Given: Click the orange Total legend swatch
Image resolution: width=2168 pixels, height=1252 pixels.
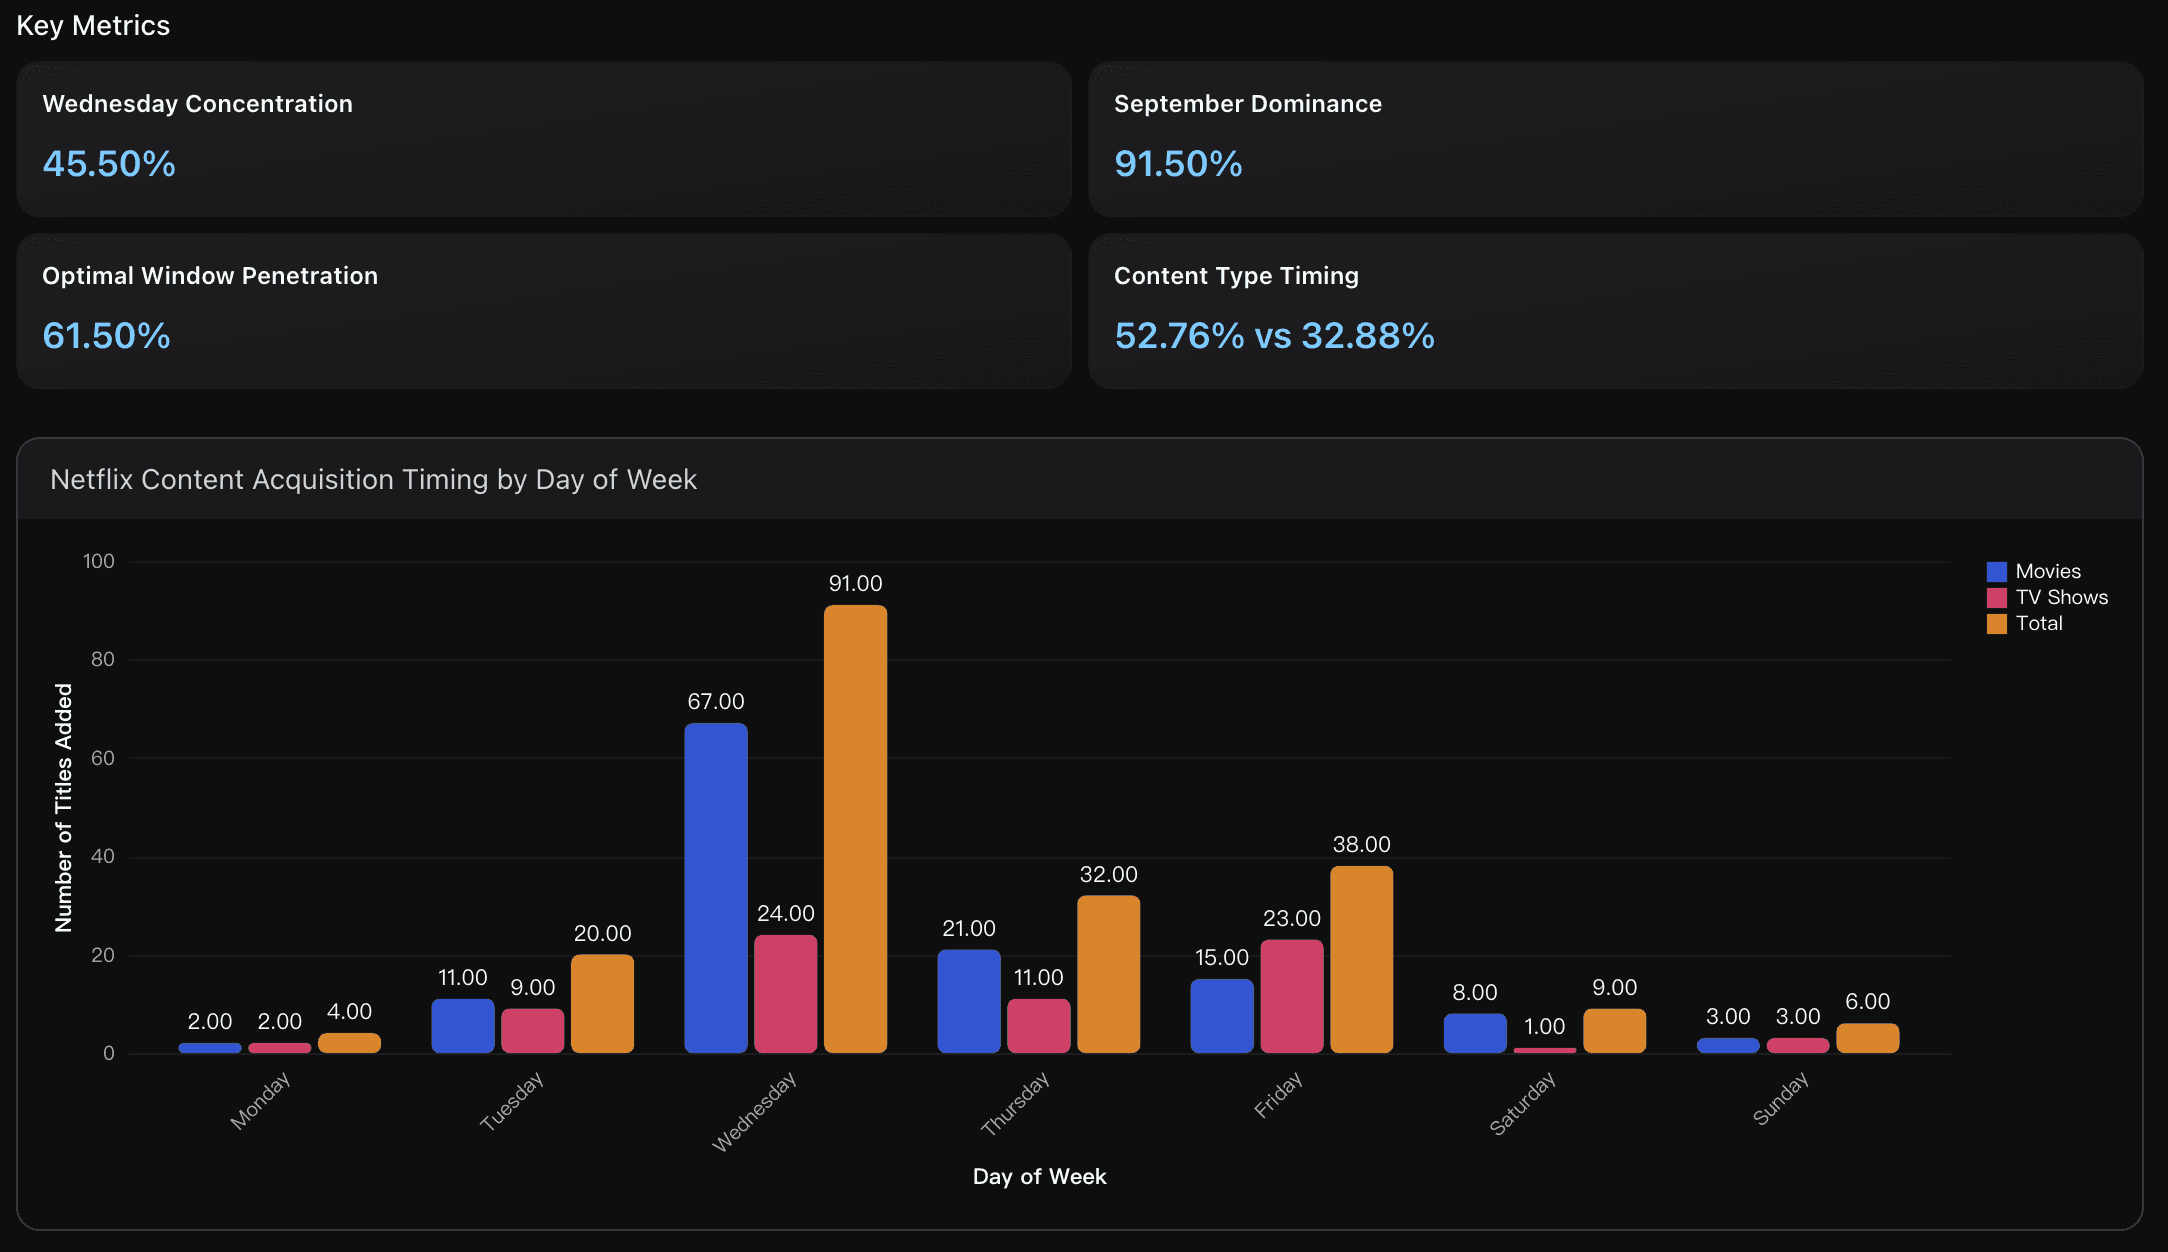Looking at the screenshot, I should [x=1996, y=622].
